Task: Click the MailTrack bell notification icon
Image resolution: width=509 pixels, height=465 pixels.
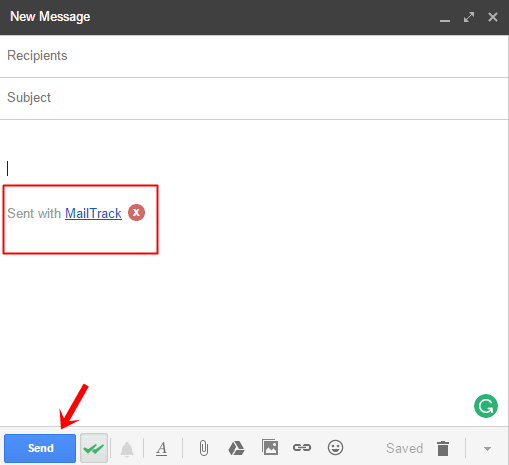Action: [127, 449]
